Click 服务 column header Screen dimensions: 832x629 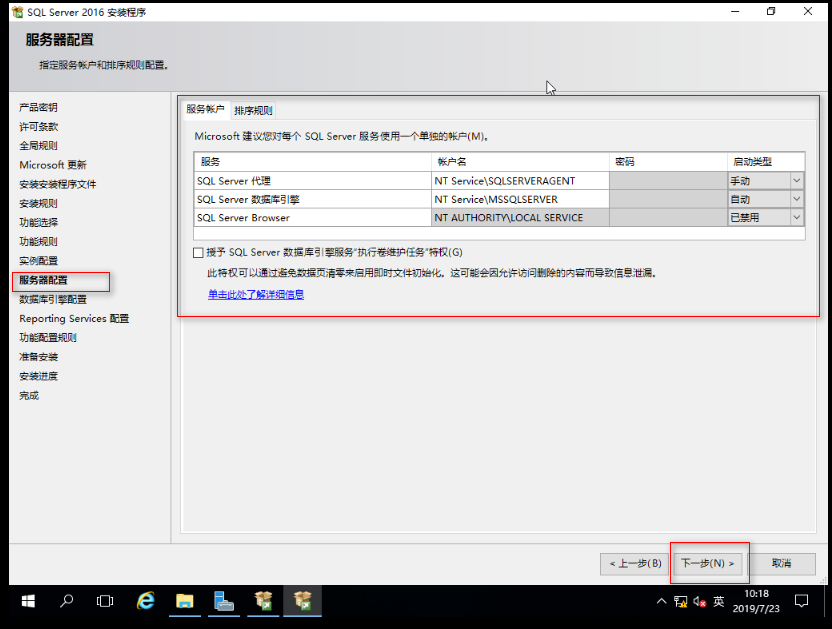click(x=313, y=162)
